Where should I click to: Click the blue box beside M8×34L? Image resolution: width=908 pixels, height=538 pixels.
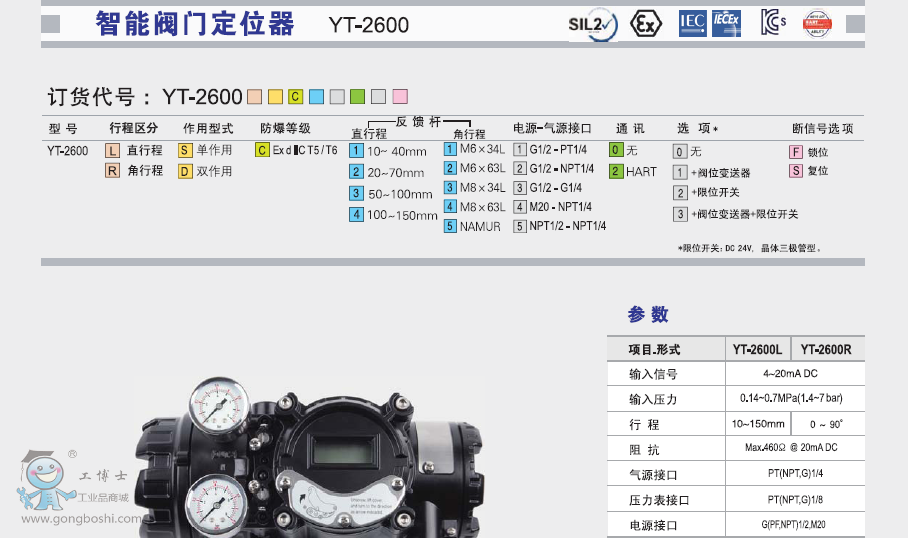[451, 188]
